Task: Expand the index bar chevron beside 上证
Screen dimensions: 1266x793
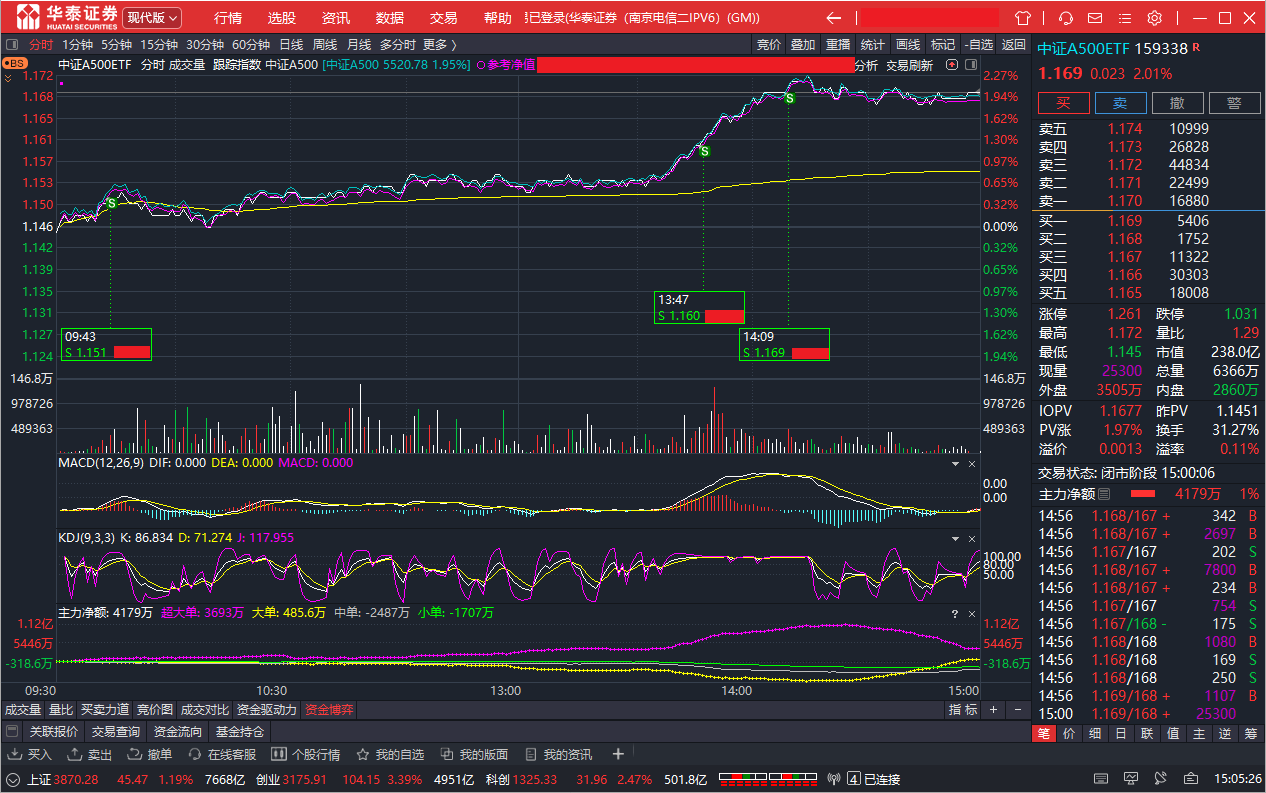Action: point(13,779)
